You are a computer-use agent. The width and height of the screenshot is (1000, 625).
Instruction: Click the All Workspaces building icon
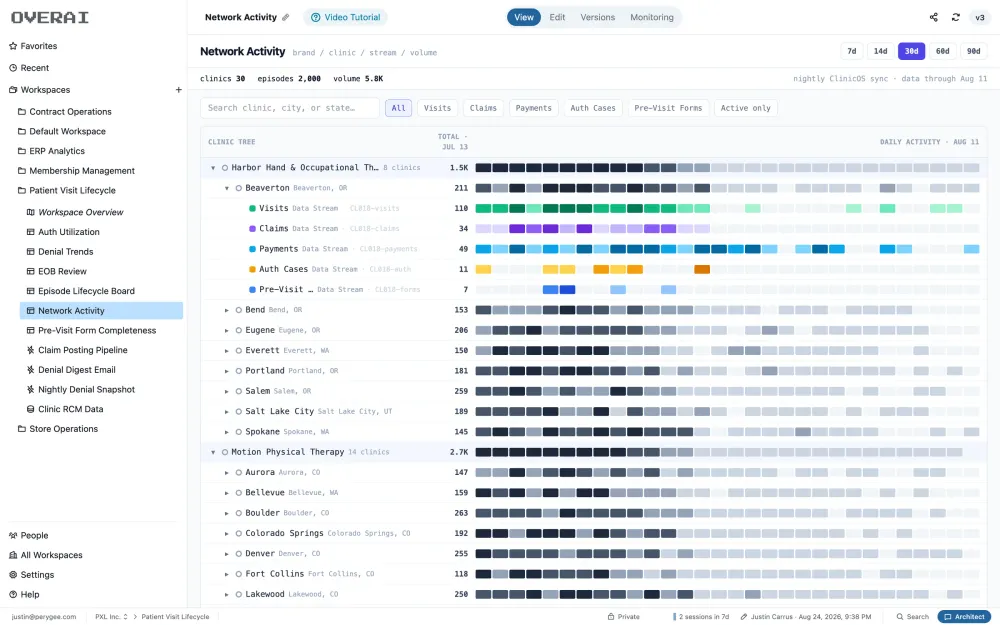coord(13,555)
